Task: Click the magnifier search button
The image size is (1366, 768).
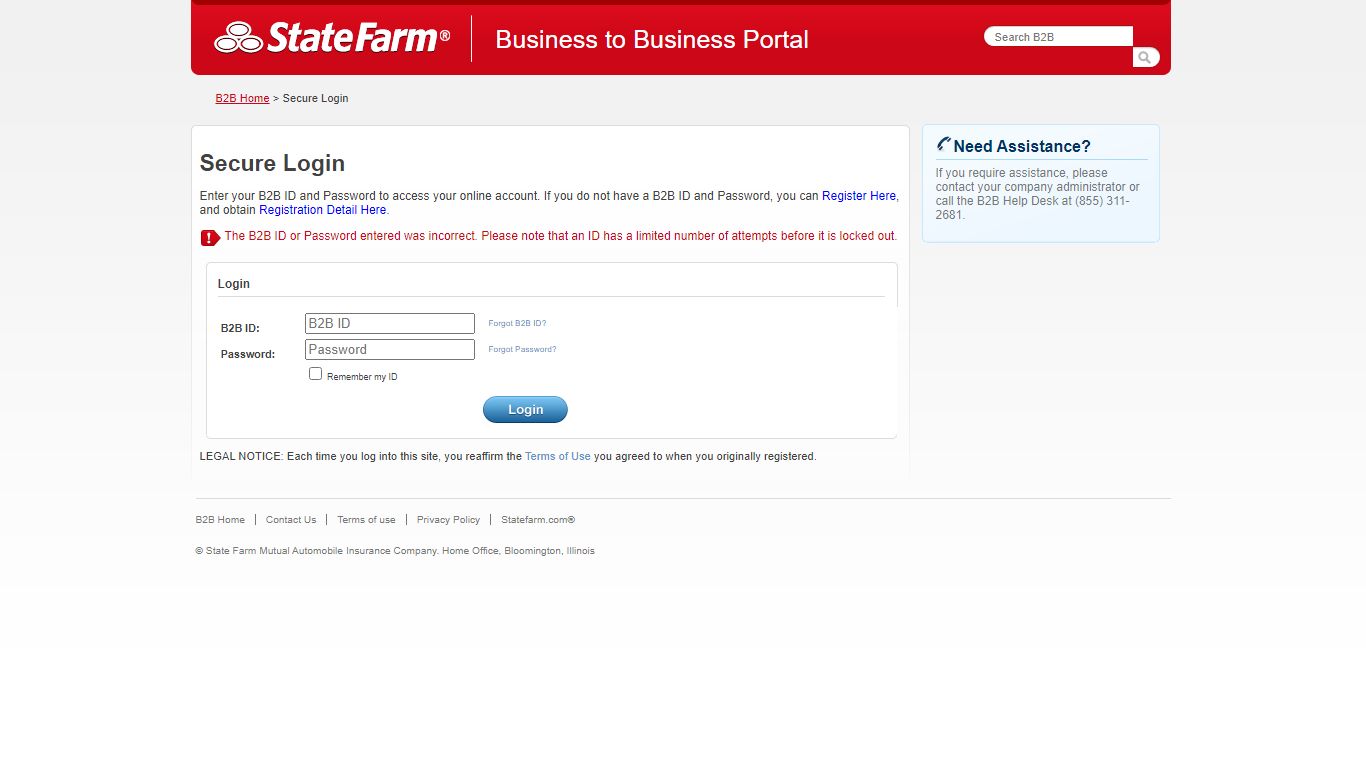Action: (1146, 58)
